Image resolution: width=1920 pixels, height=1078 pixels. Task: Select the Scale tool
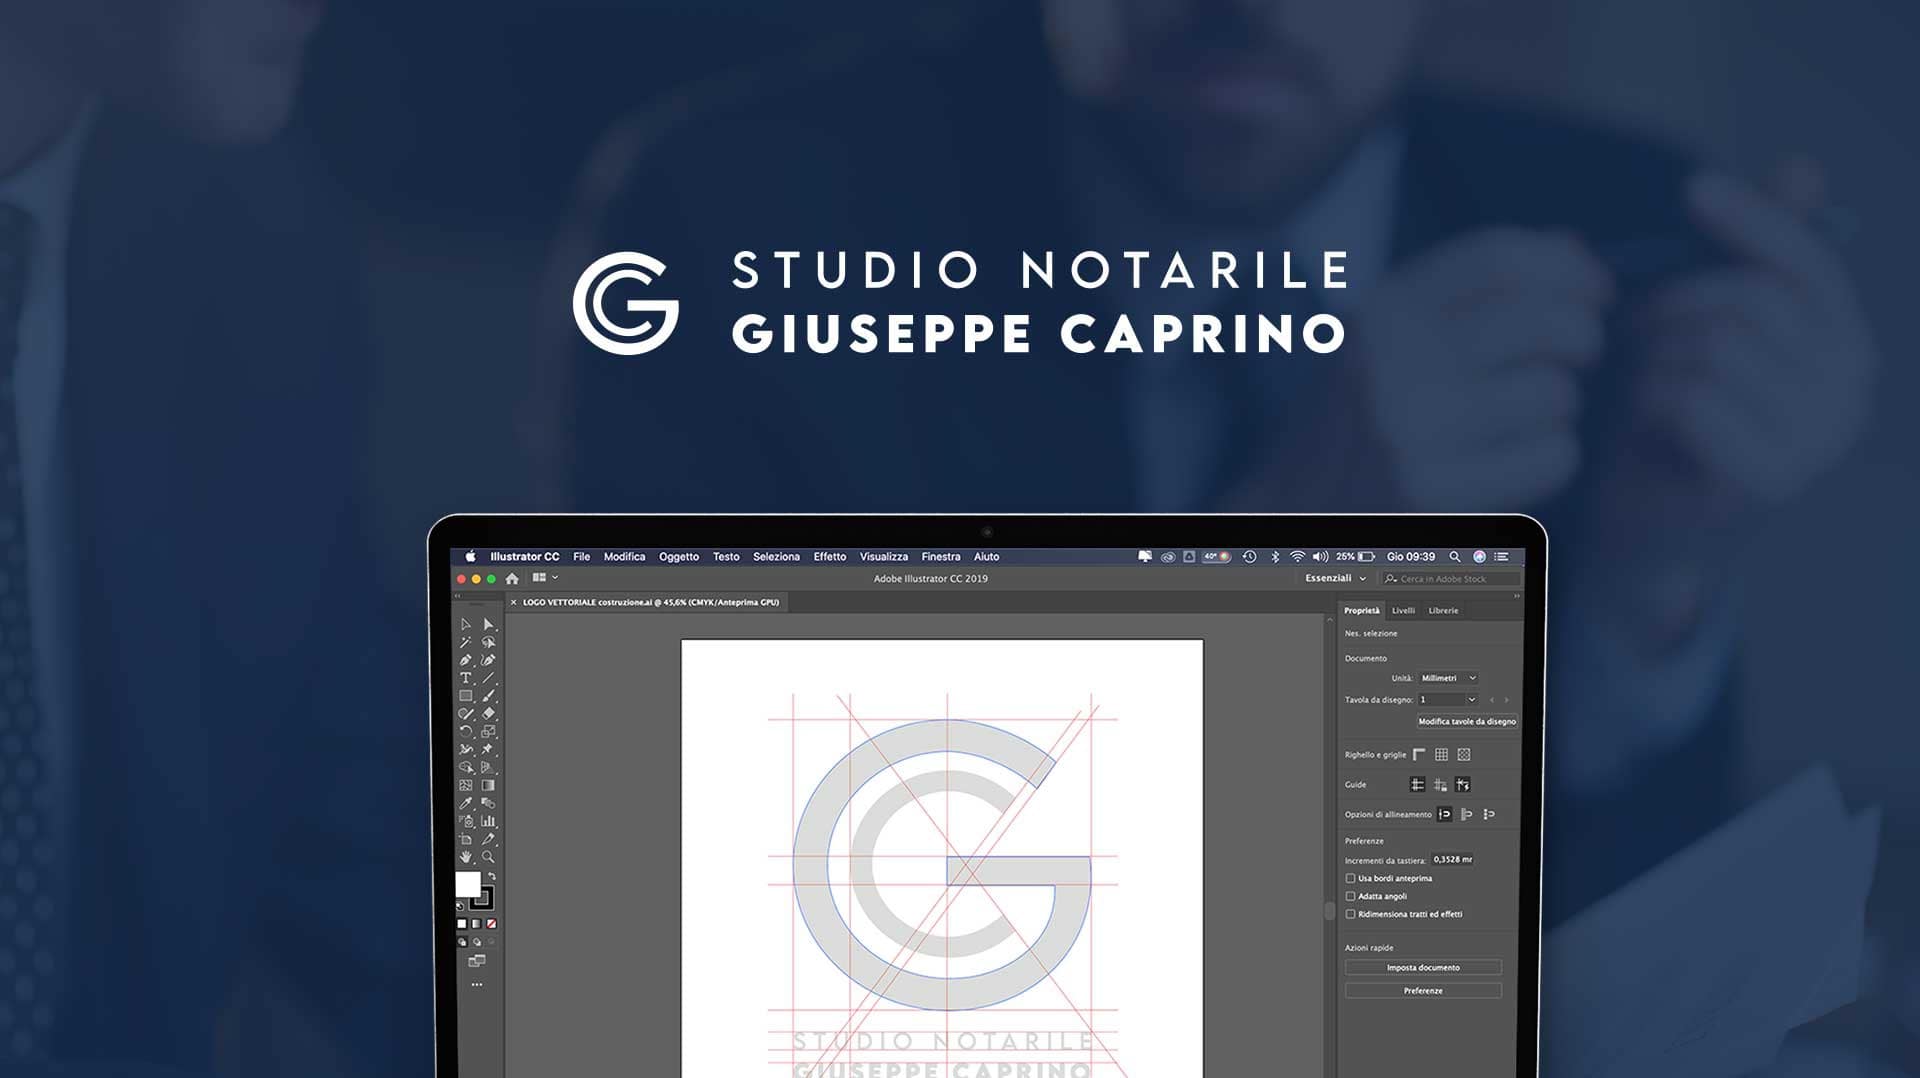point(488,731)
